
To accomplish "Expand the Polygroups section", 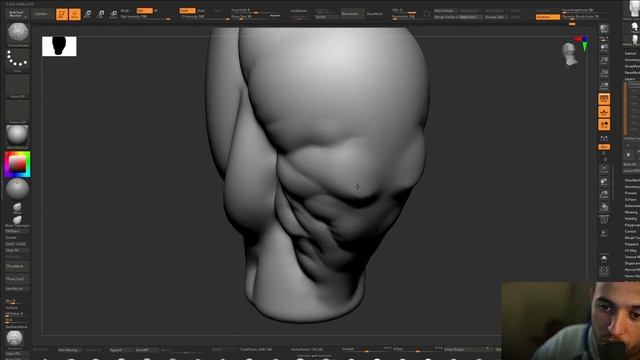I will pyautogui.click(x=632, y=225).
